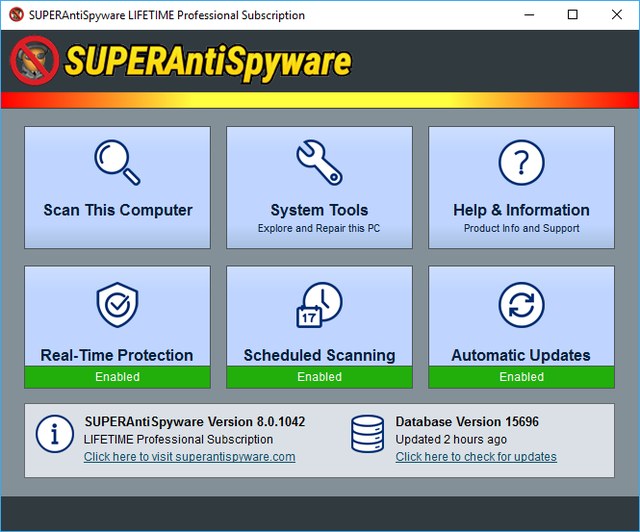Click the magnifying glass scan icon
Viewport: 640px width, 532px height.
click(117, 162)
